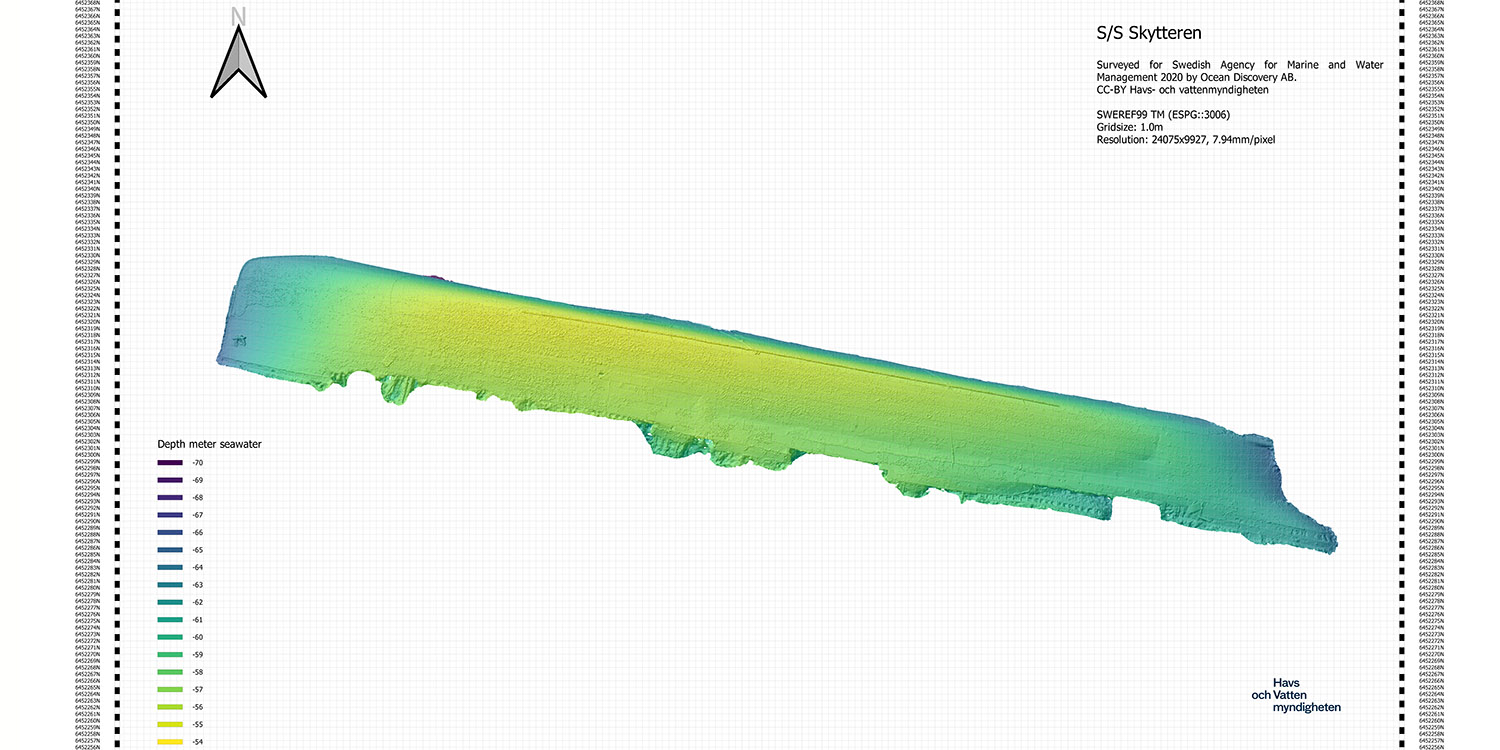Select the -70 depth legend swatch
Image resolution: width=1500 pixels, height=750 pixels.
pos(170,463)
